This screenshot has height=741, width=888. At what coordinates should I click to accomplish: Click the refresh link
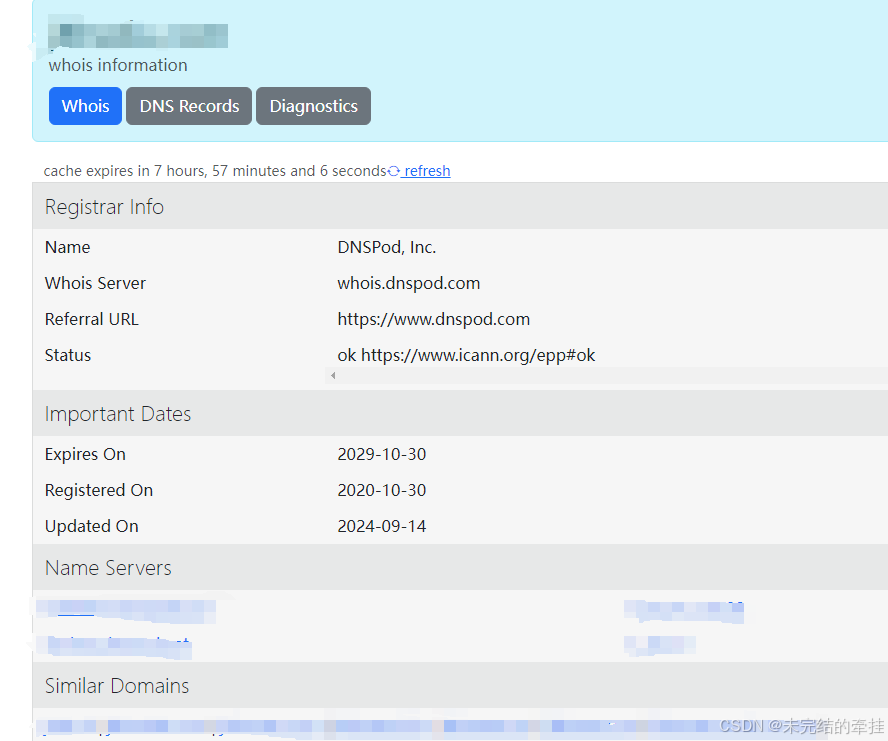(x=426, y=171)
